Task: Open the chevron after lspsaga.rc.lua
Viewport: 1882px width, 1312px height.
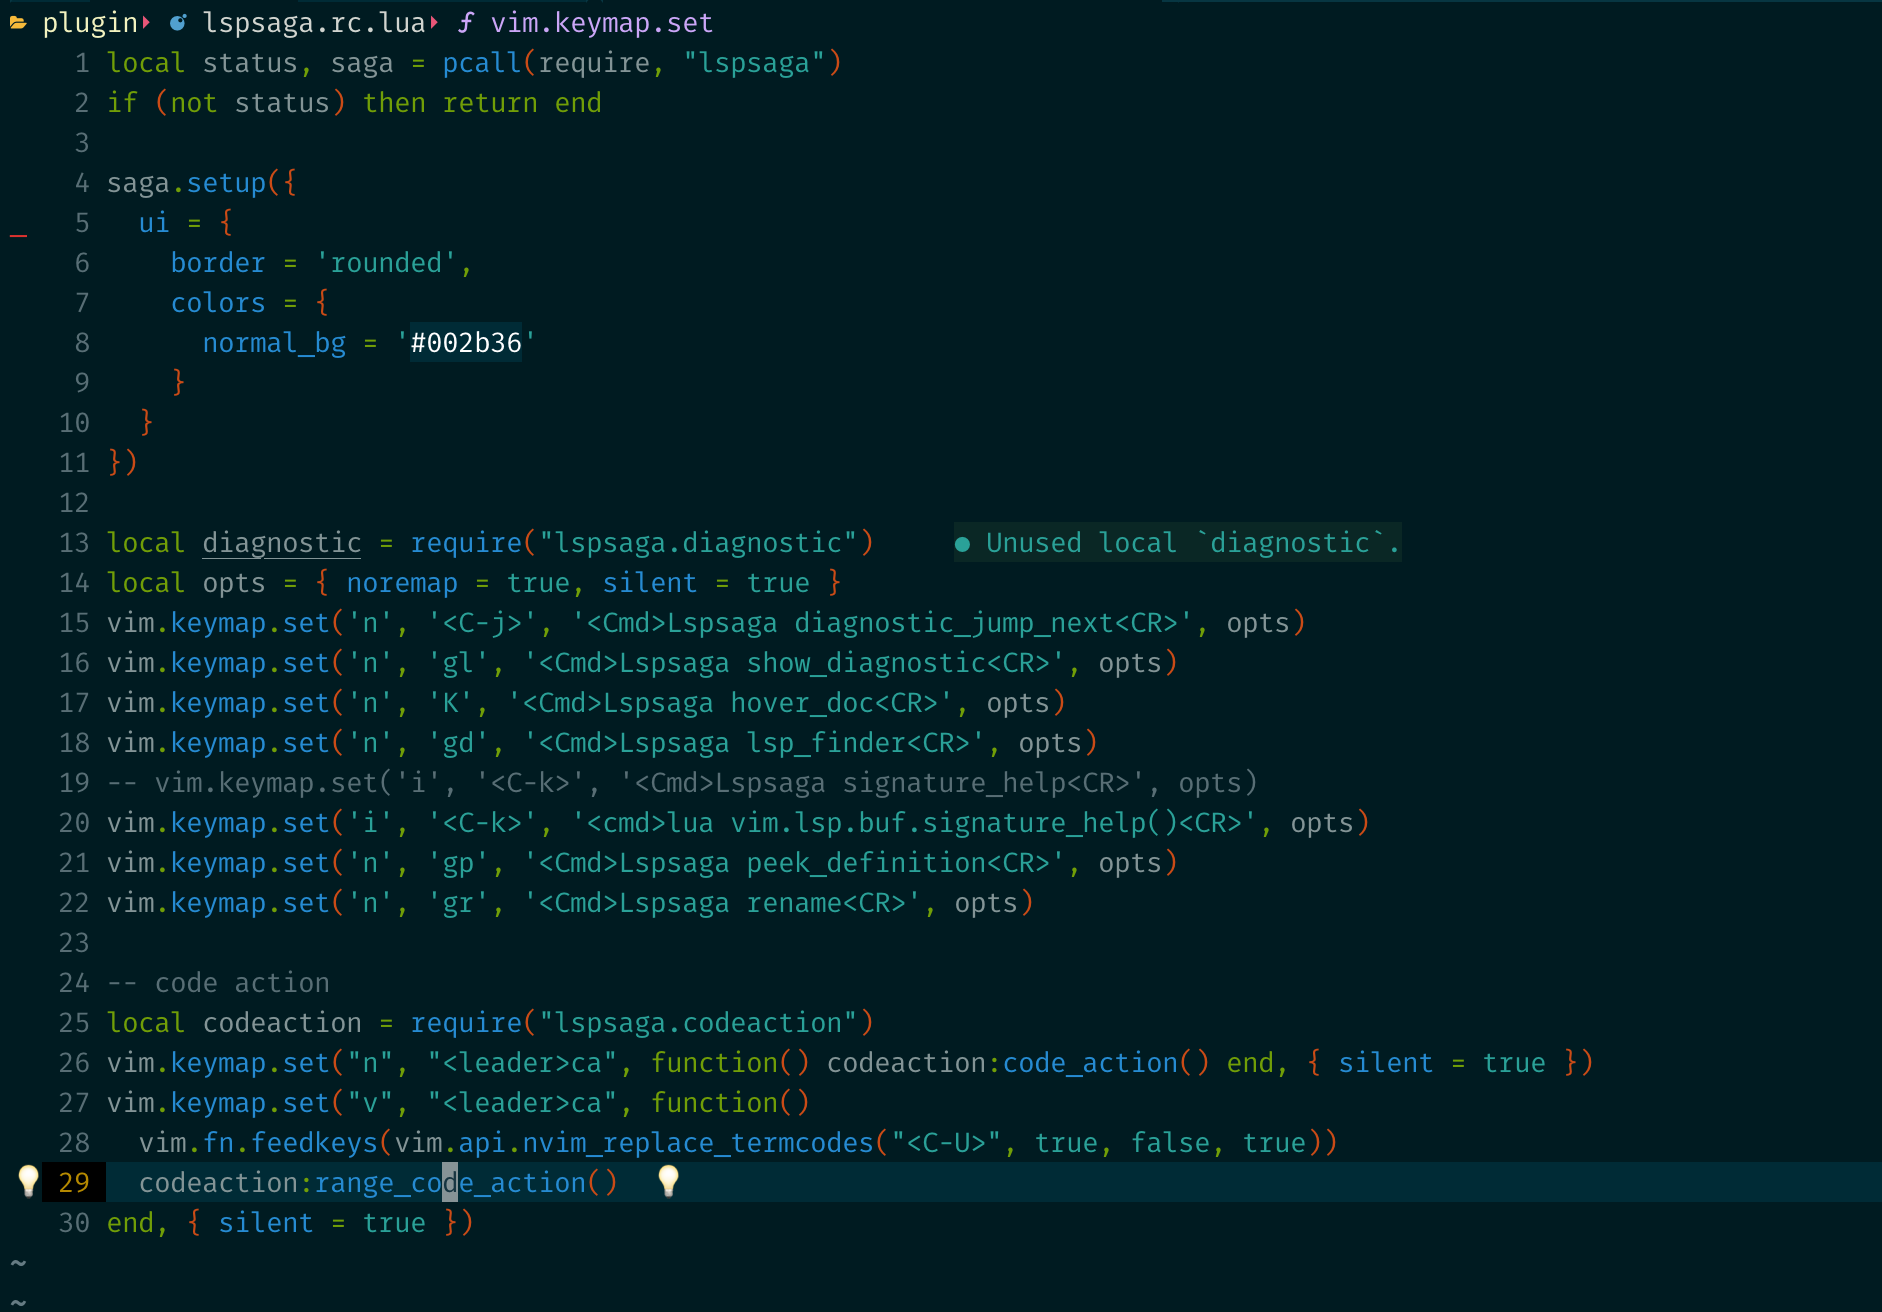Action: click(433, 22)
